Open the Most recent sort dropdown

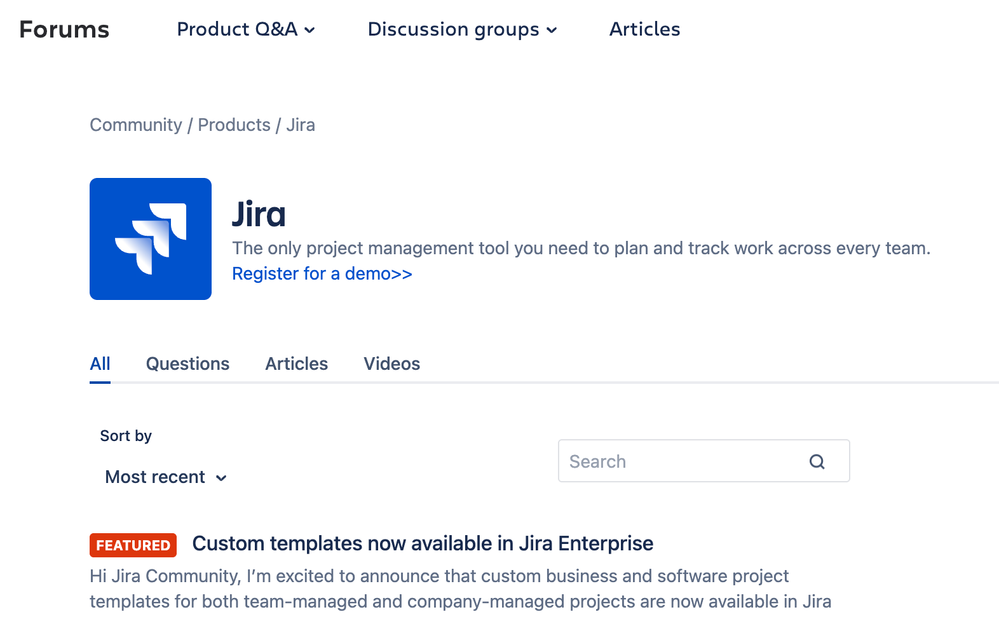[166, 477]
